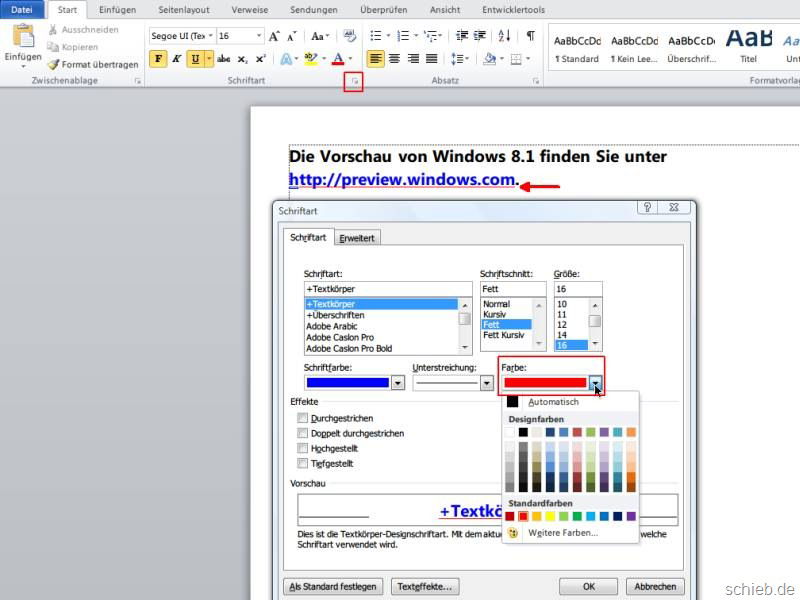Open the line spacing dropdown

pyautogui.click(x=460, y=59)
